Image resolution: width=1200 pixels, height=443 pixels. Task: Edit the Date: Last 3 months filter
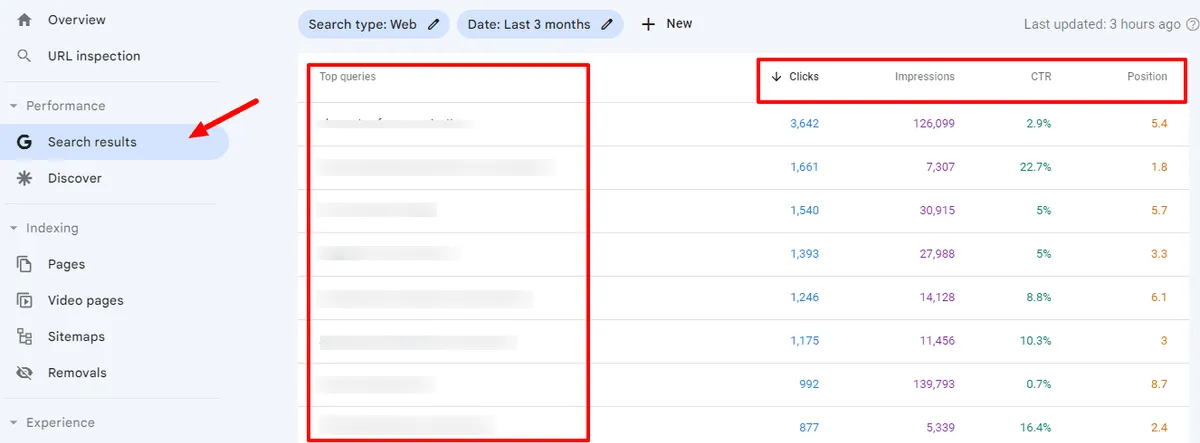click(x=540, y=24)
